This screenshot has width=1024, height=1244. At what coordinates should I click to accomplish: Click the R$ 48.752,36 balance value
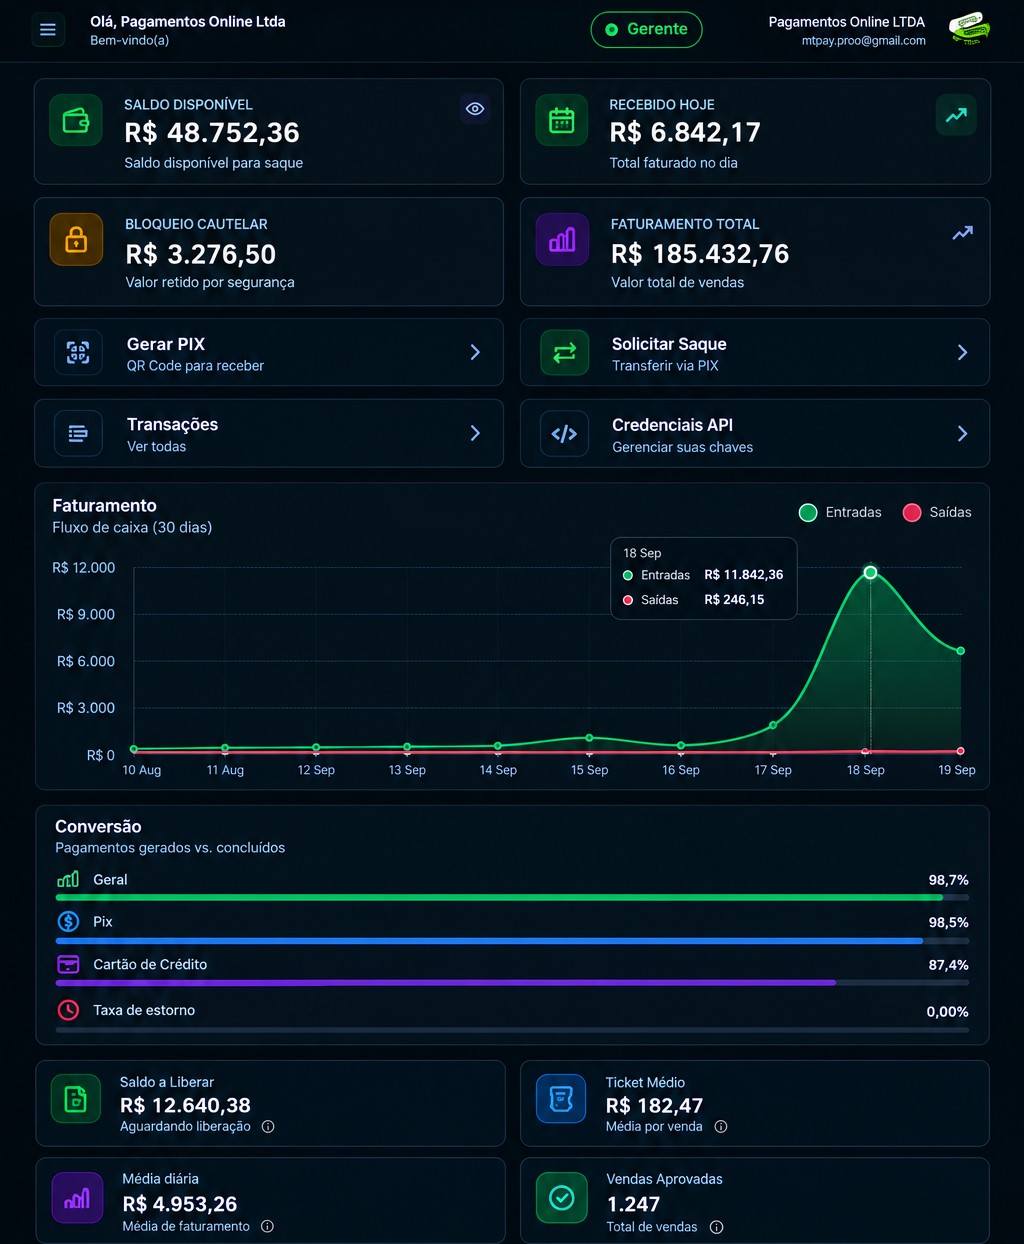(x=212, y=133)
